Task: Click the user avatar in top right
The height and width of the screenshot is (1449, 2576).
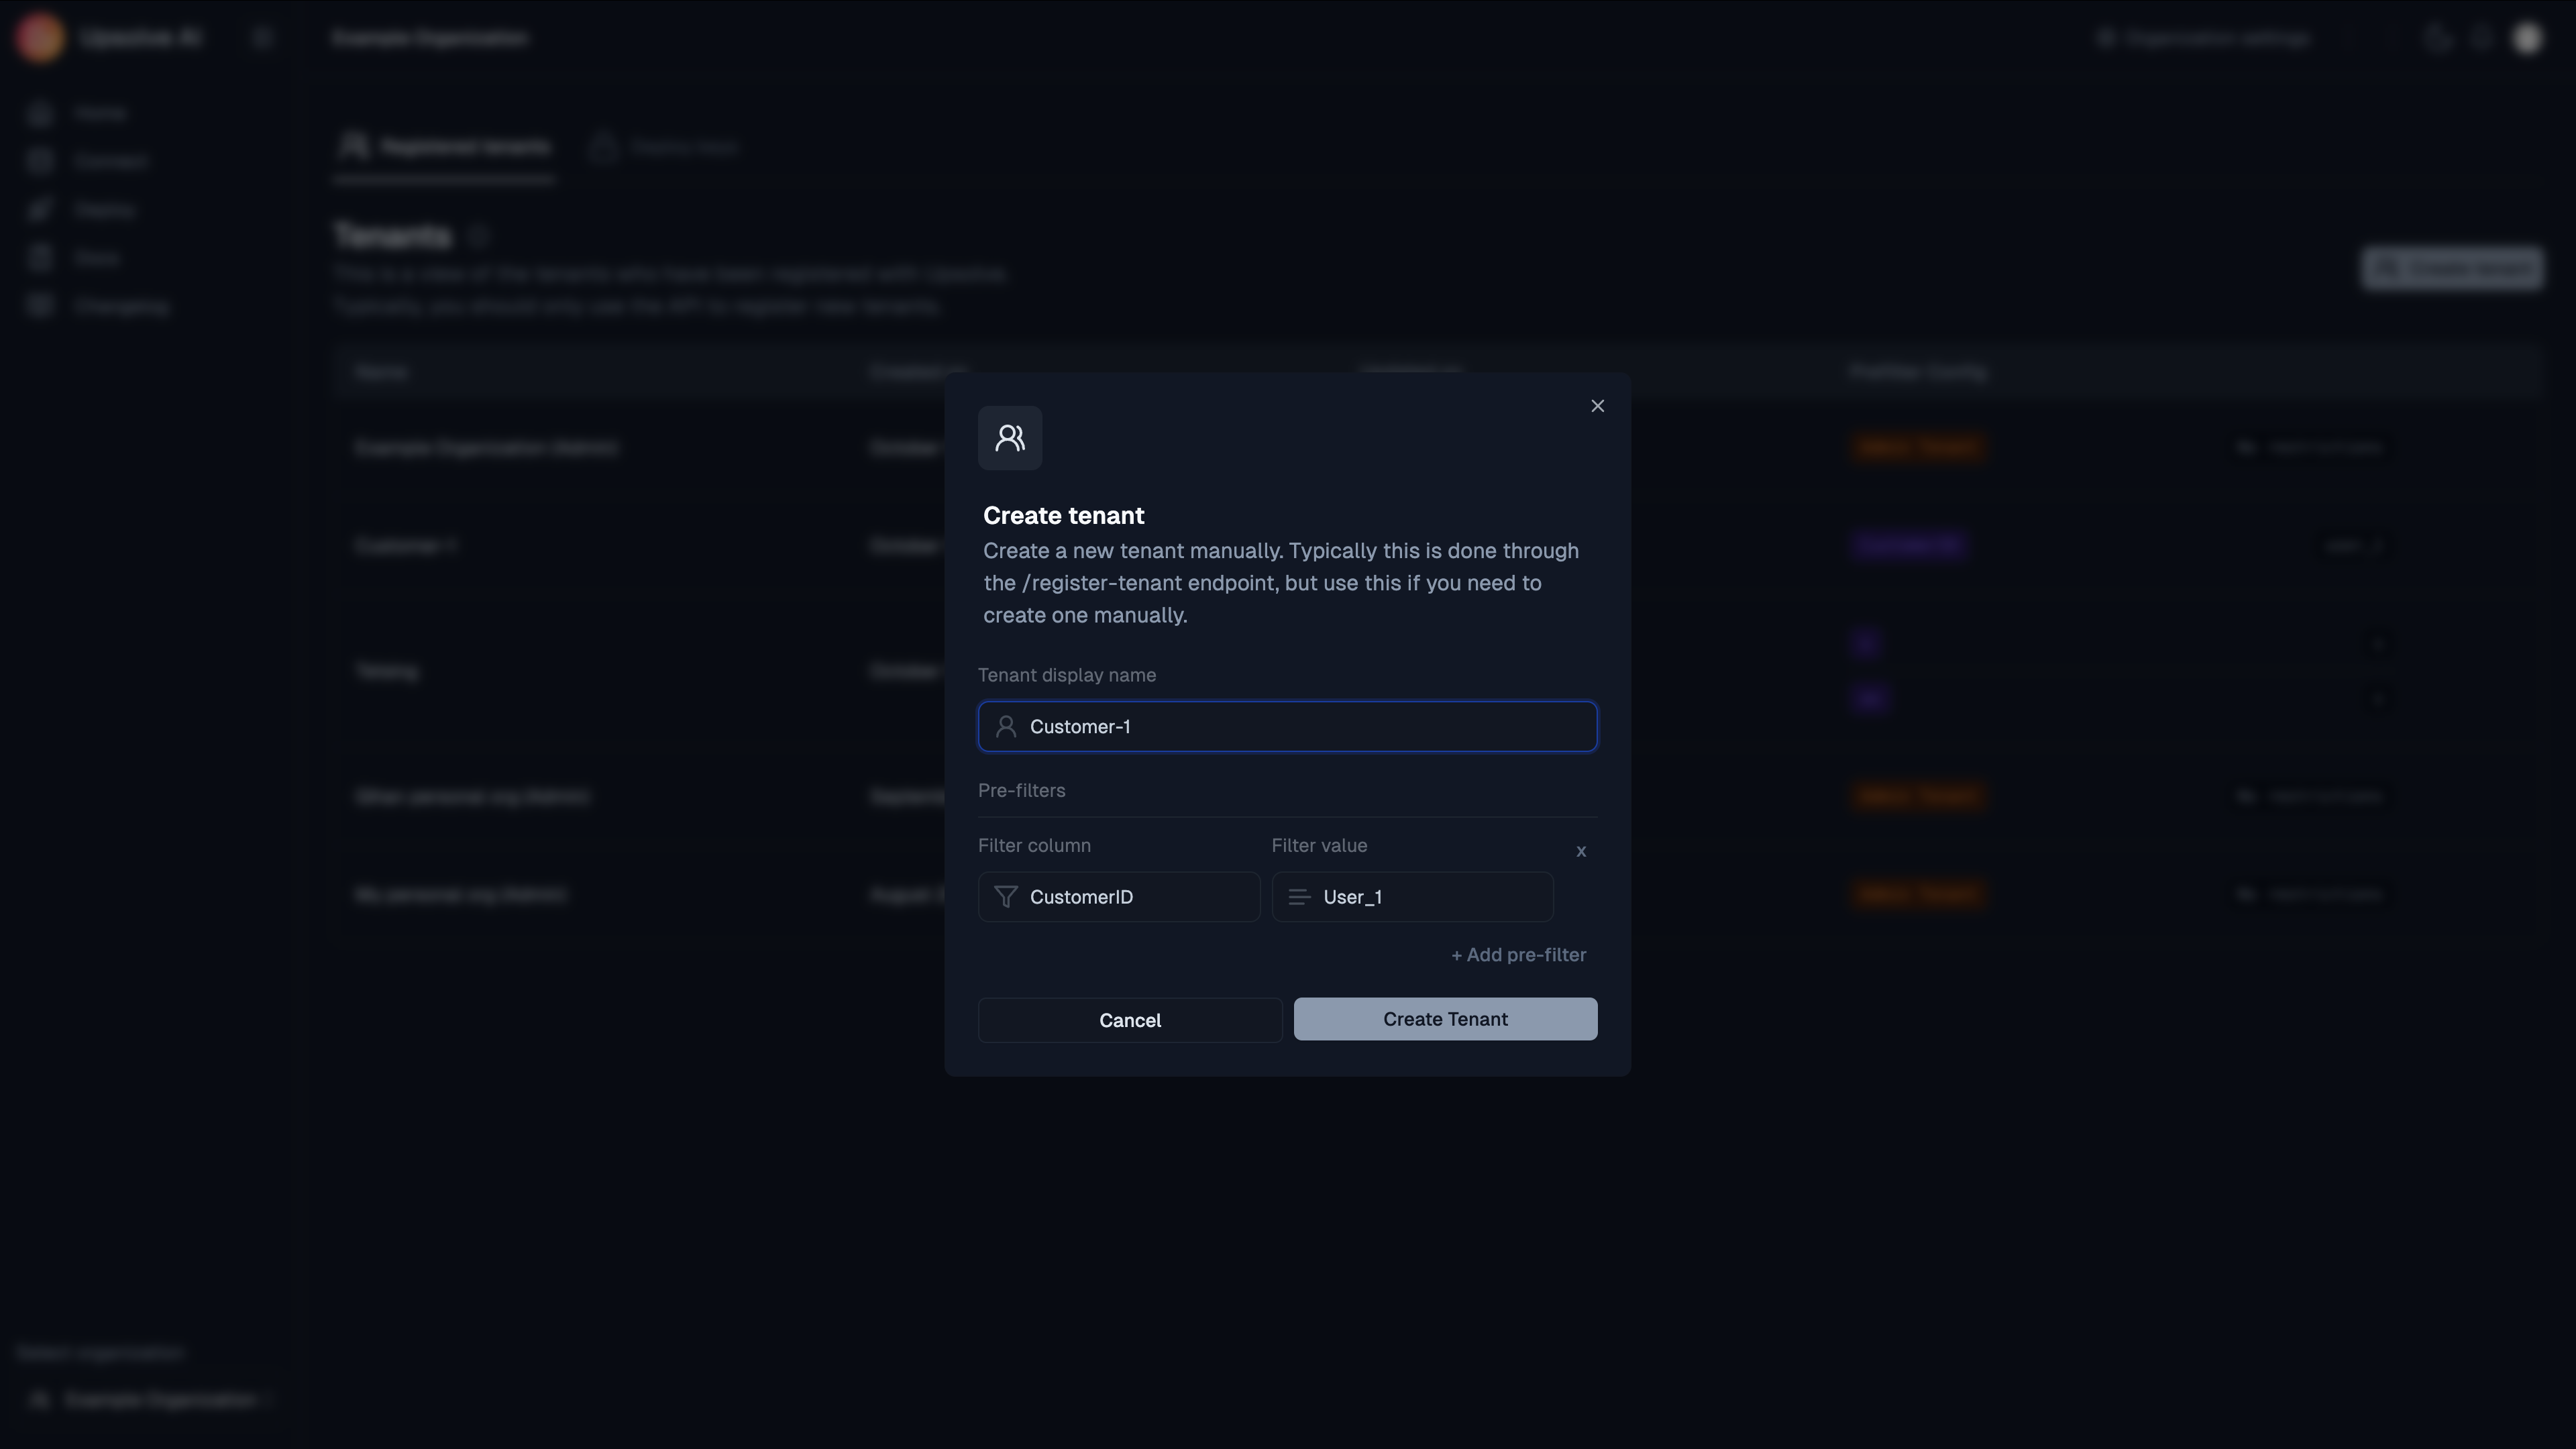Action: pyautogui.click(x=2527, y=38)
